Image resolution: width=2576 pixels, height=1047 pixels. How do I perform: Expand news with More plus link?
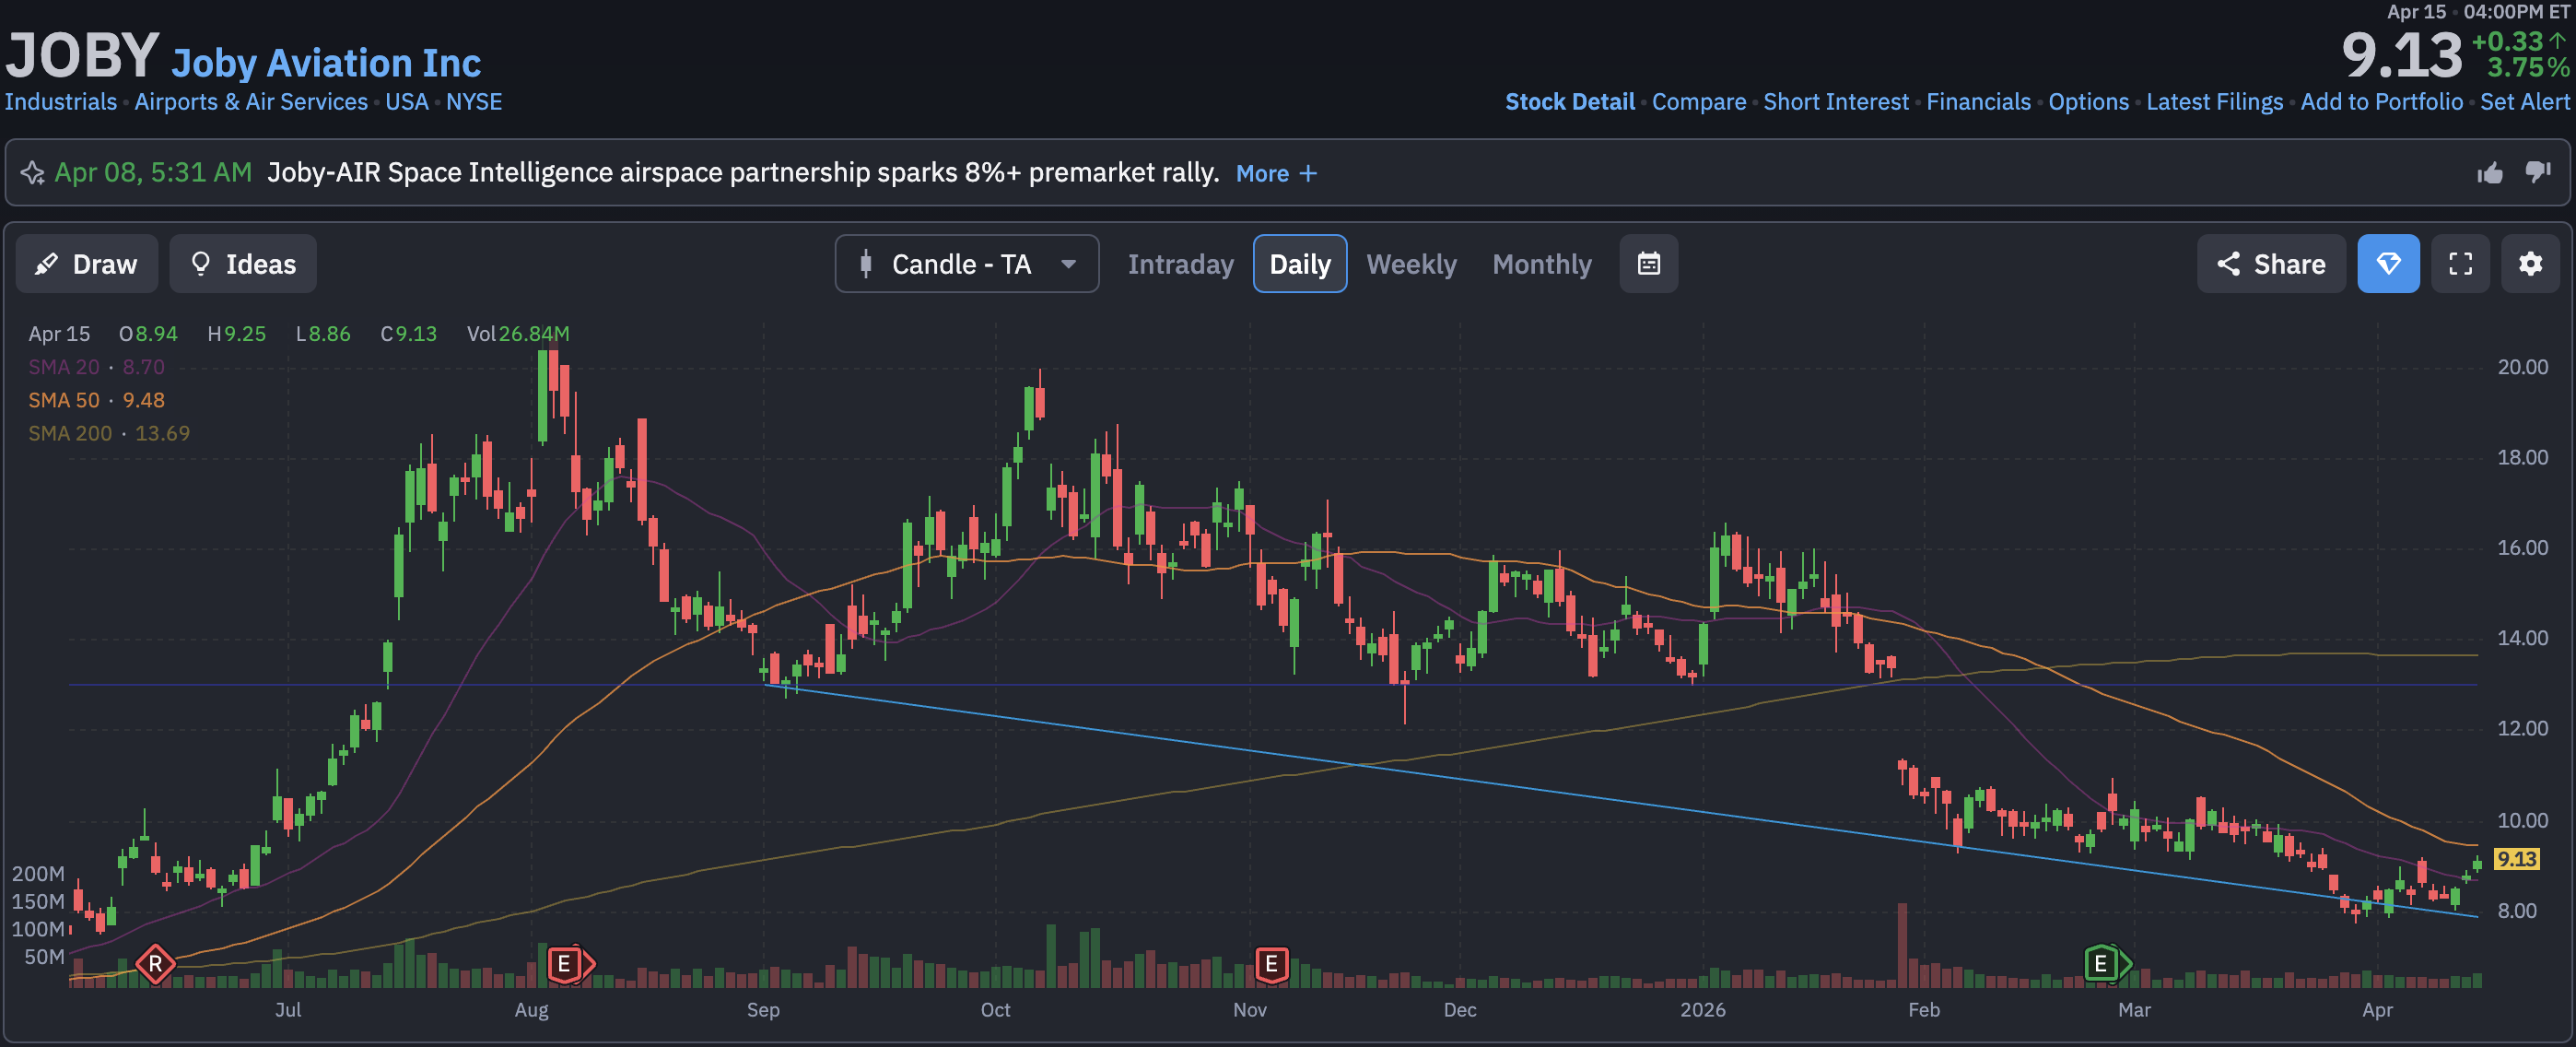click(1276, 174)
